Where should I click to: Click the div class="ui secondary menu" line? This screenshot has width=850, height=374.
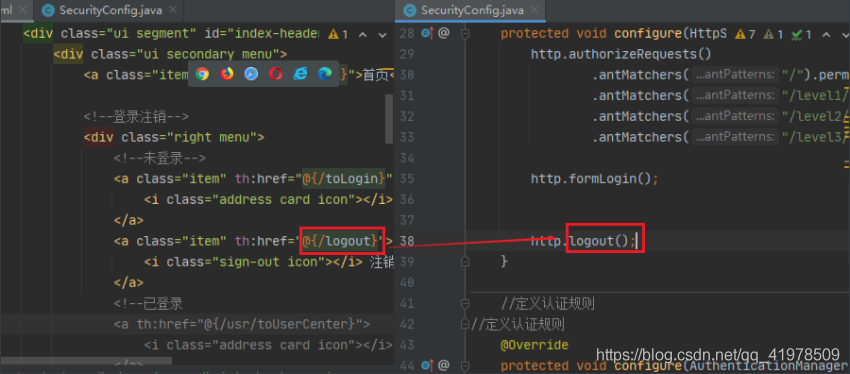(x=170, y=54)
